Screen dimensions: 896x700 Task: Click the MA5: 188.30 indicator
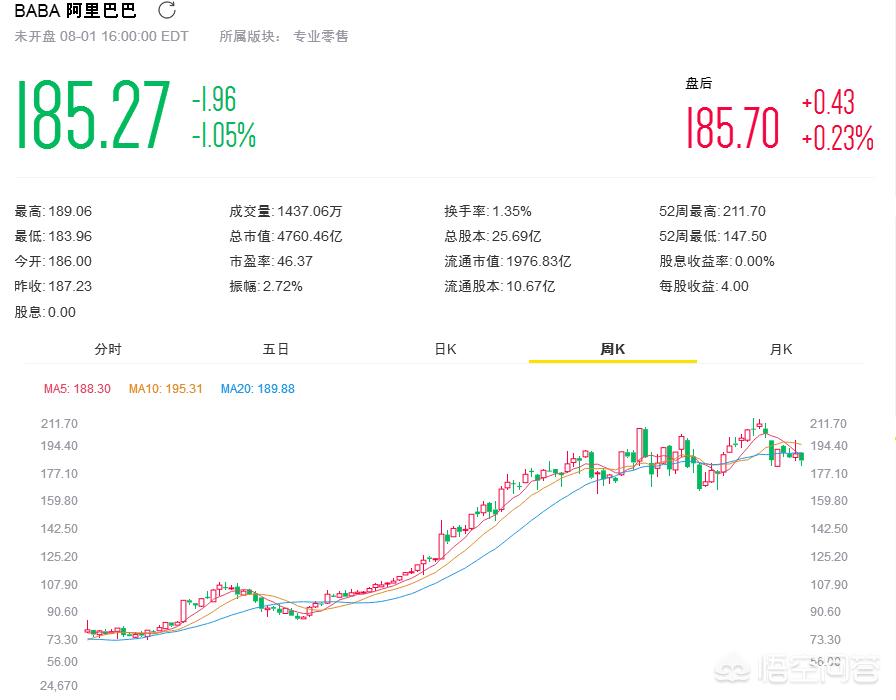(77, 389)
